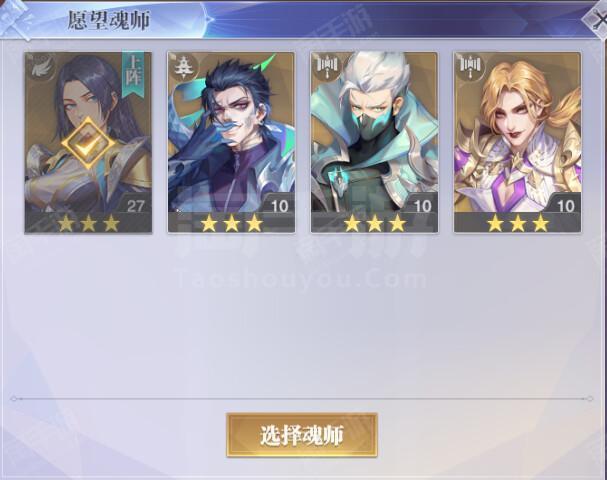Click the three stars under masked hero card

[x=375, y=223]
